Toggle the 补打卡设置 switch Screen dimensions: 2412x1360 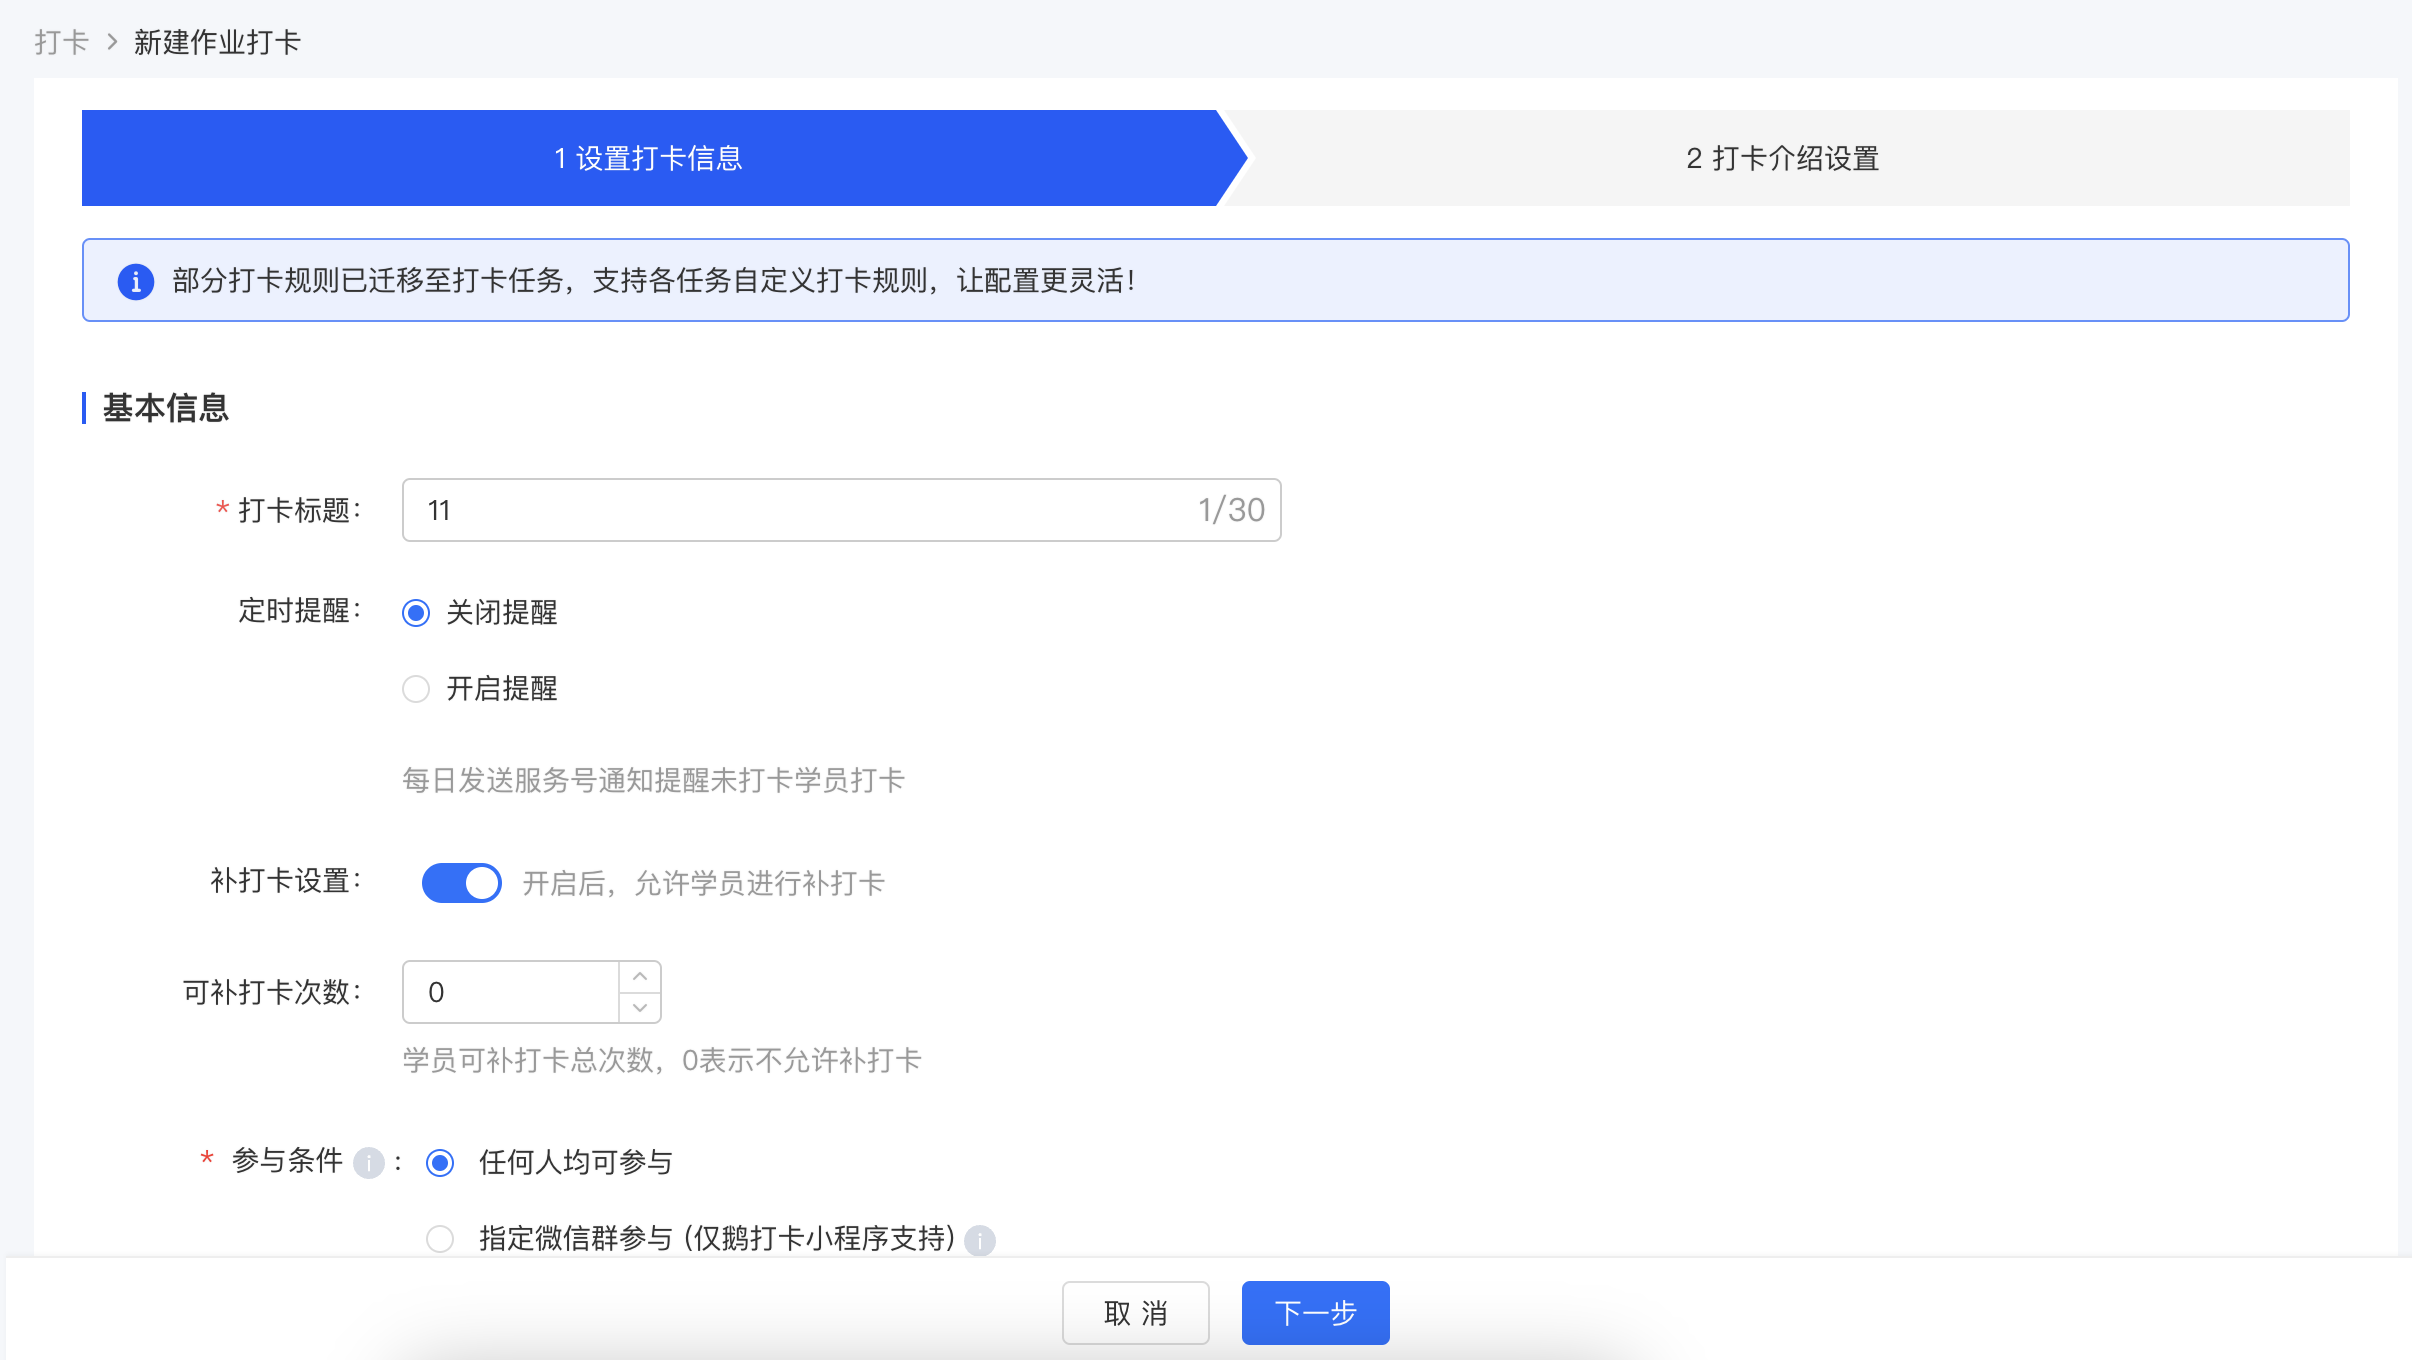click(461, 883)
